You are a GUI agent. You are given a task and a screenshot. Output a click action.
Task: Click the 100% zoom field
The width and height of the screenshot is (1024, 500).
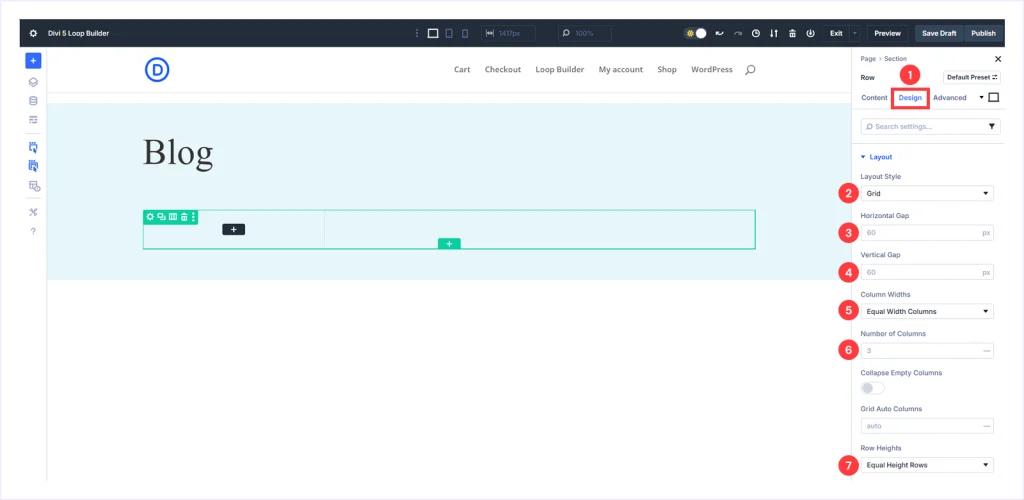584,33
